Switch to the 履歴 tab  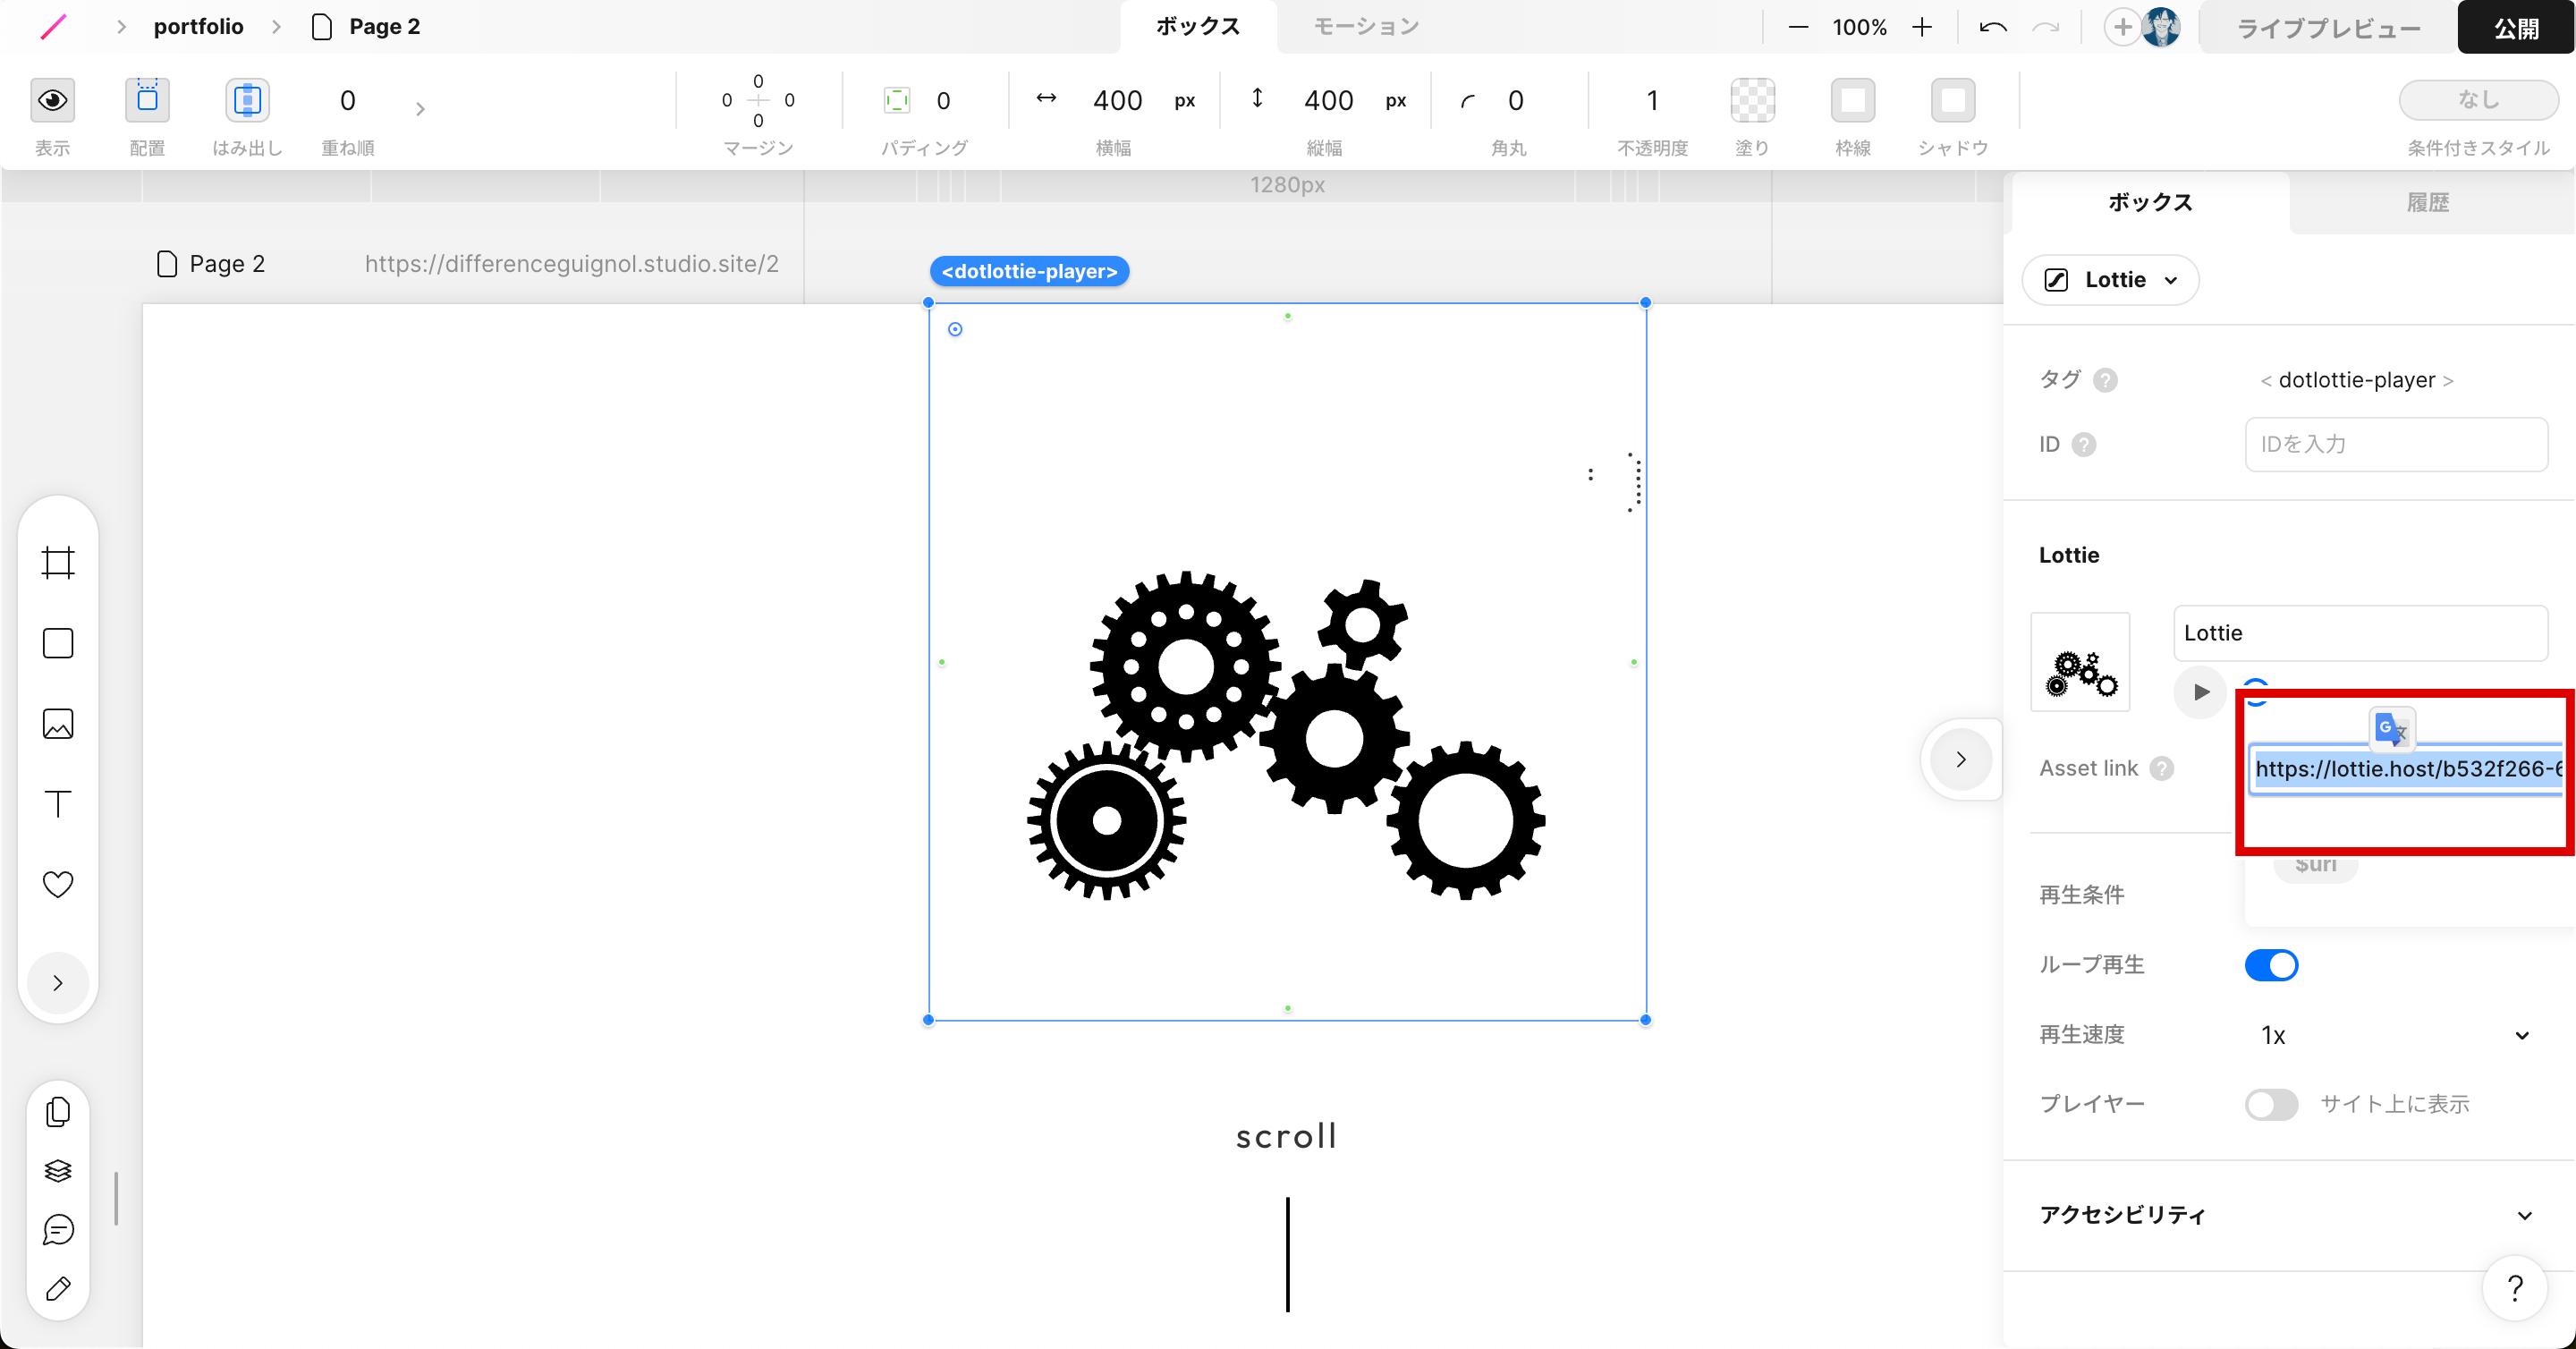[2427, 203]
